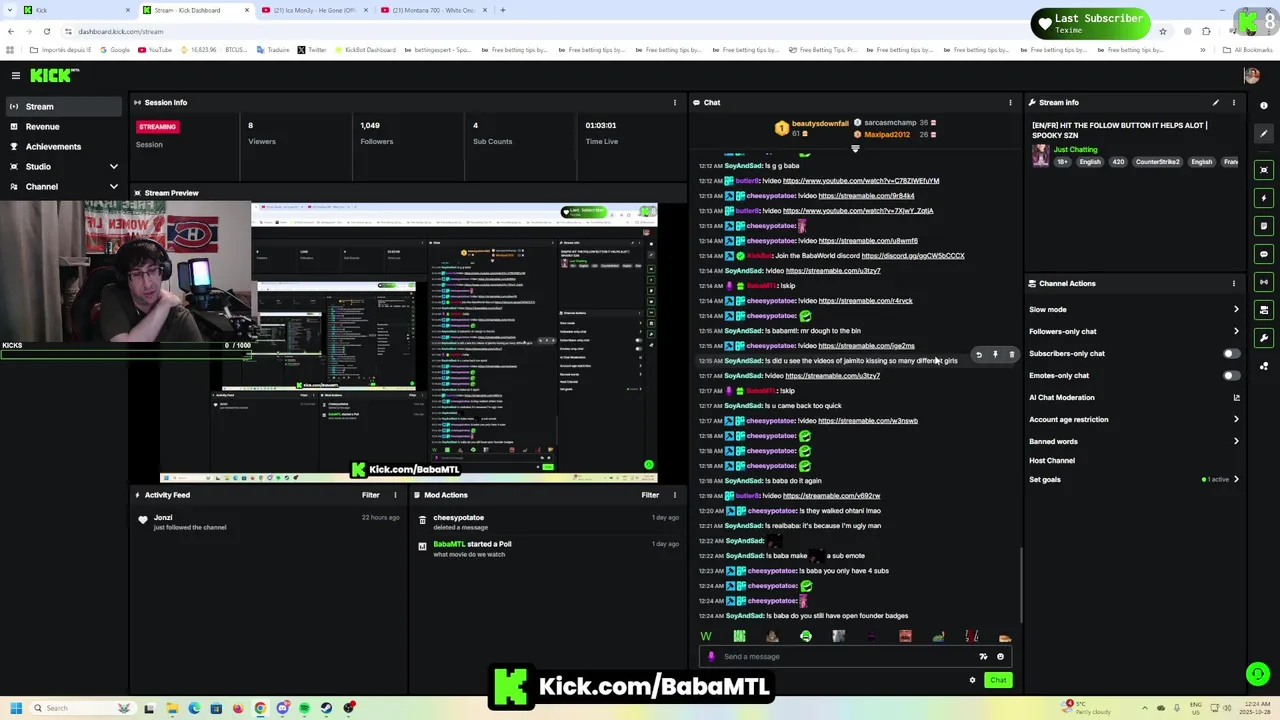Image resolution: width=1280 pixels, height=720 pixels.
Task: Toggle the lightning bolt widget in right rail
Action: (x=1264, y=198)
